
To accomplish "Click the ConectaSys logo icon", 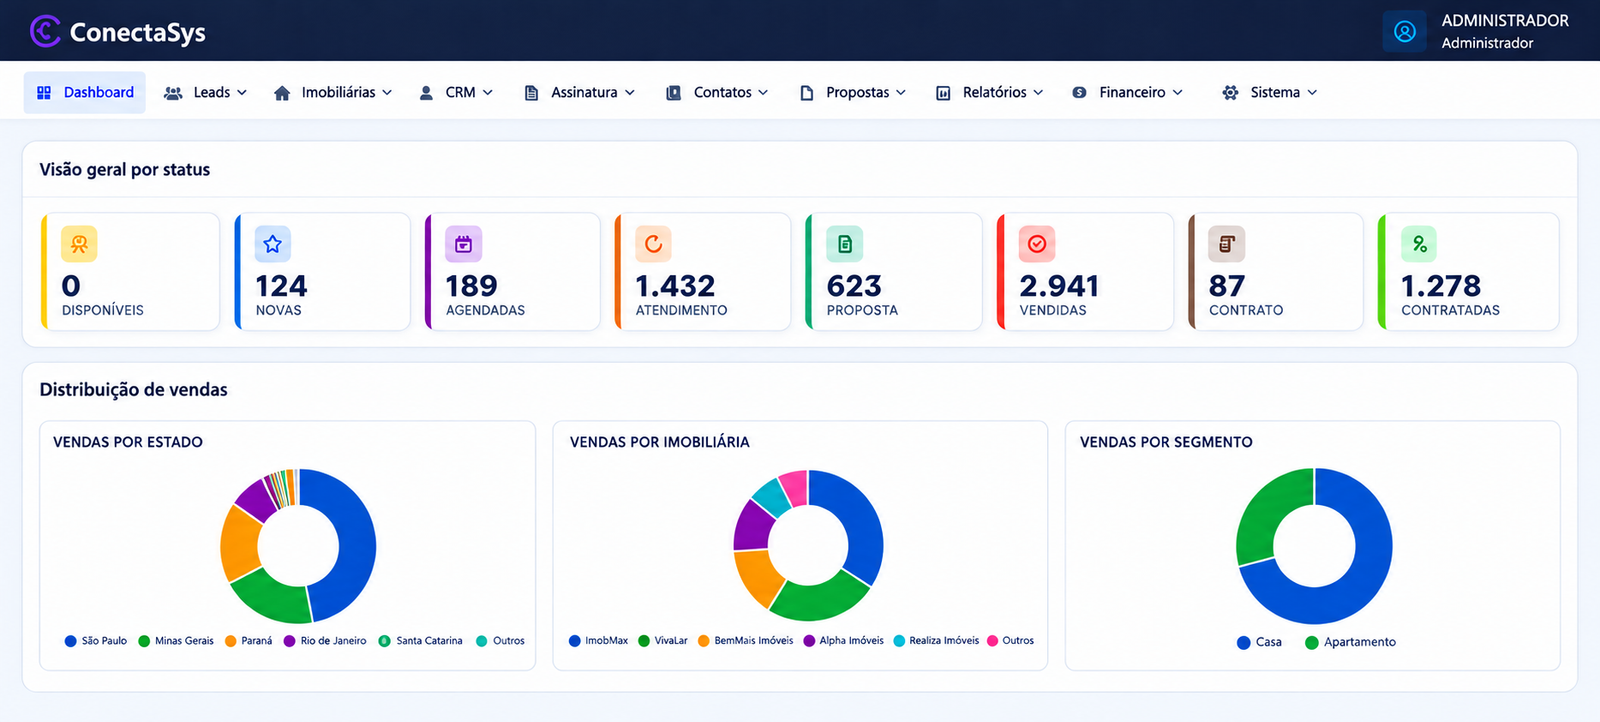I will tap(45, 31).
